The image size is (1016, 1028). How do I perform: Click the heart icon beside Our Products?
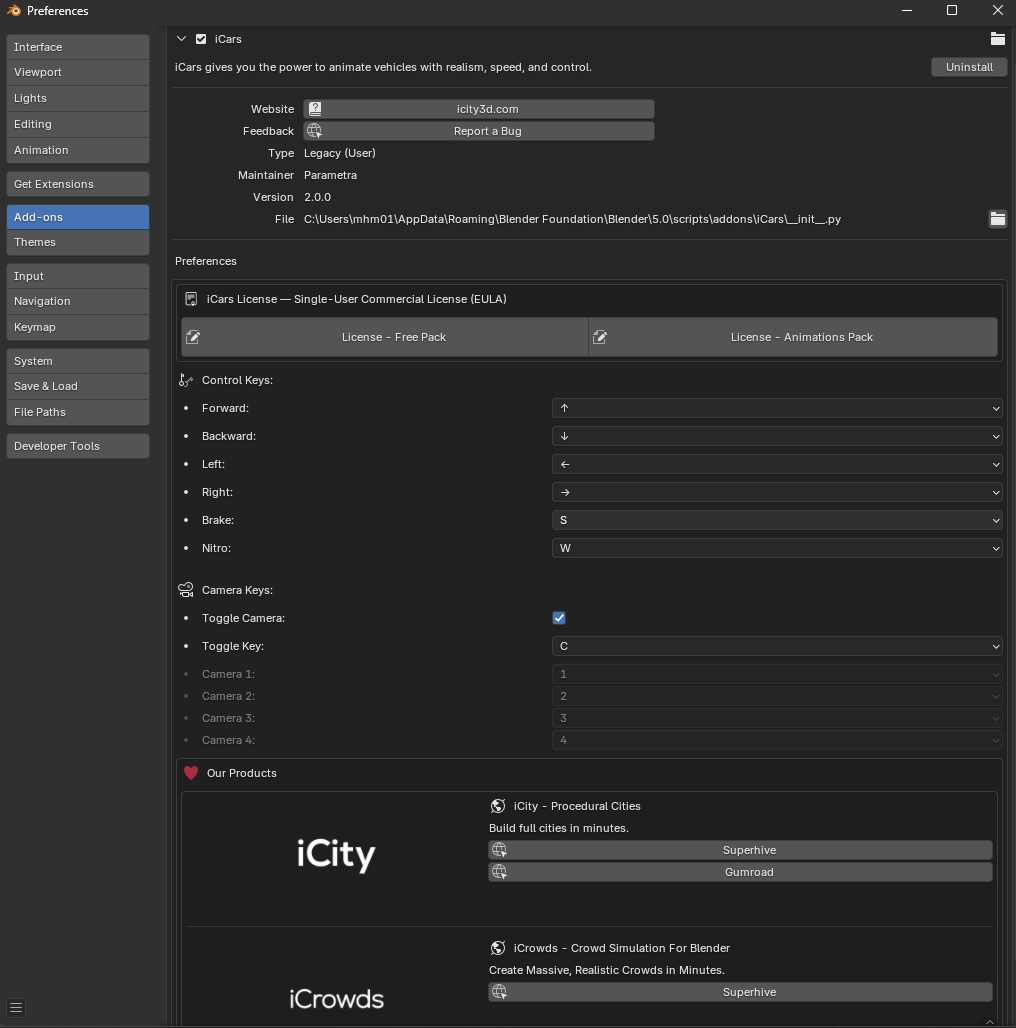click(190, 772)
